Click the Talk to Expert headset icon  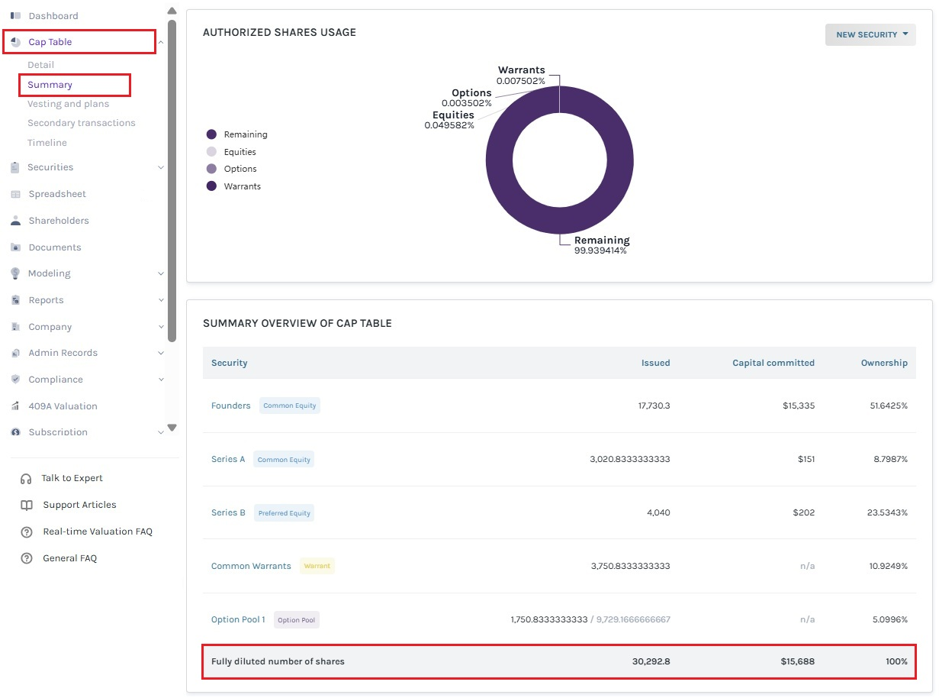point(26,478)
